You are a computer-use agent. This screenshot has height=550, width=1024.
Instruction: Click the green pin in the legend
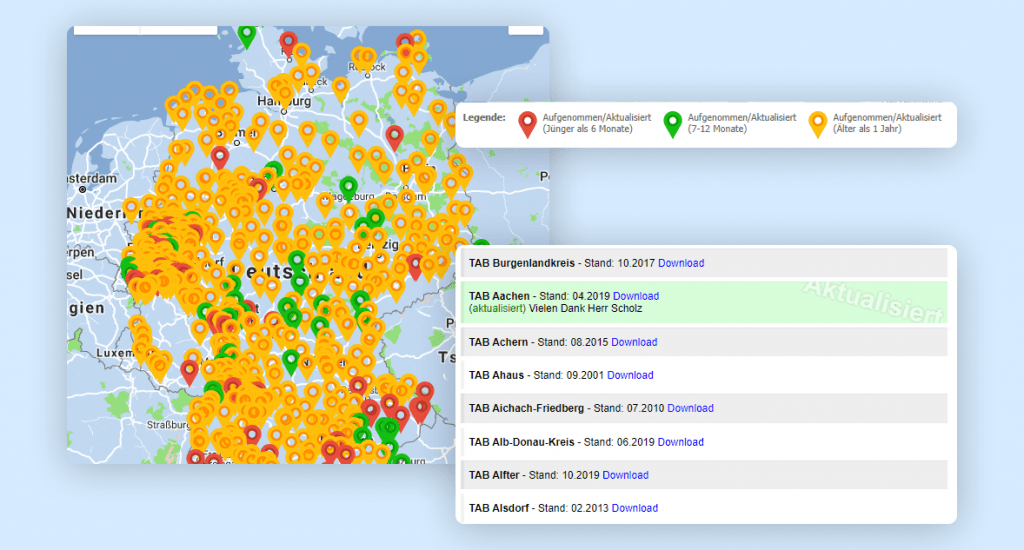(x=673, y=123)
